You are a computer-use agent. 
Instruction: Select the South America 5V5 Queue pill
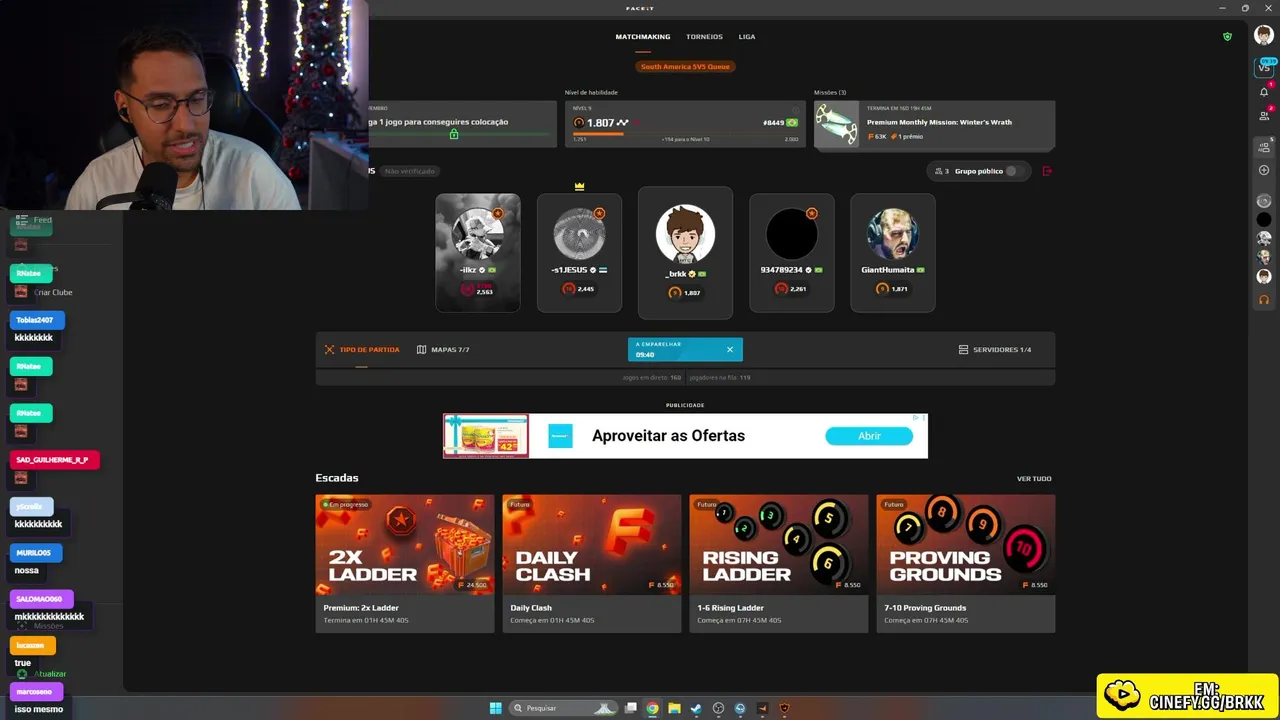(x=685, y=67)
